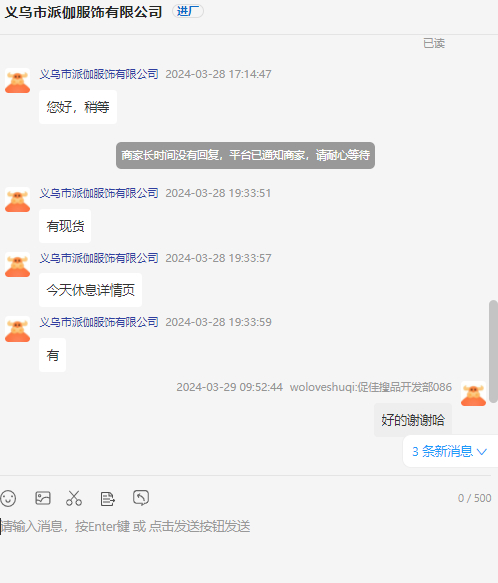Open the chat history icon
The image size is (498, 583).
point(141,498)
